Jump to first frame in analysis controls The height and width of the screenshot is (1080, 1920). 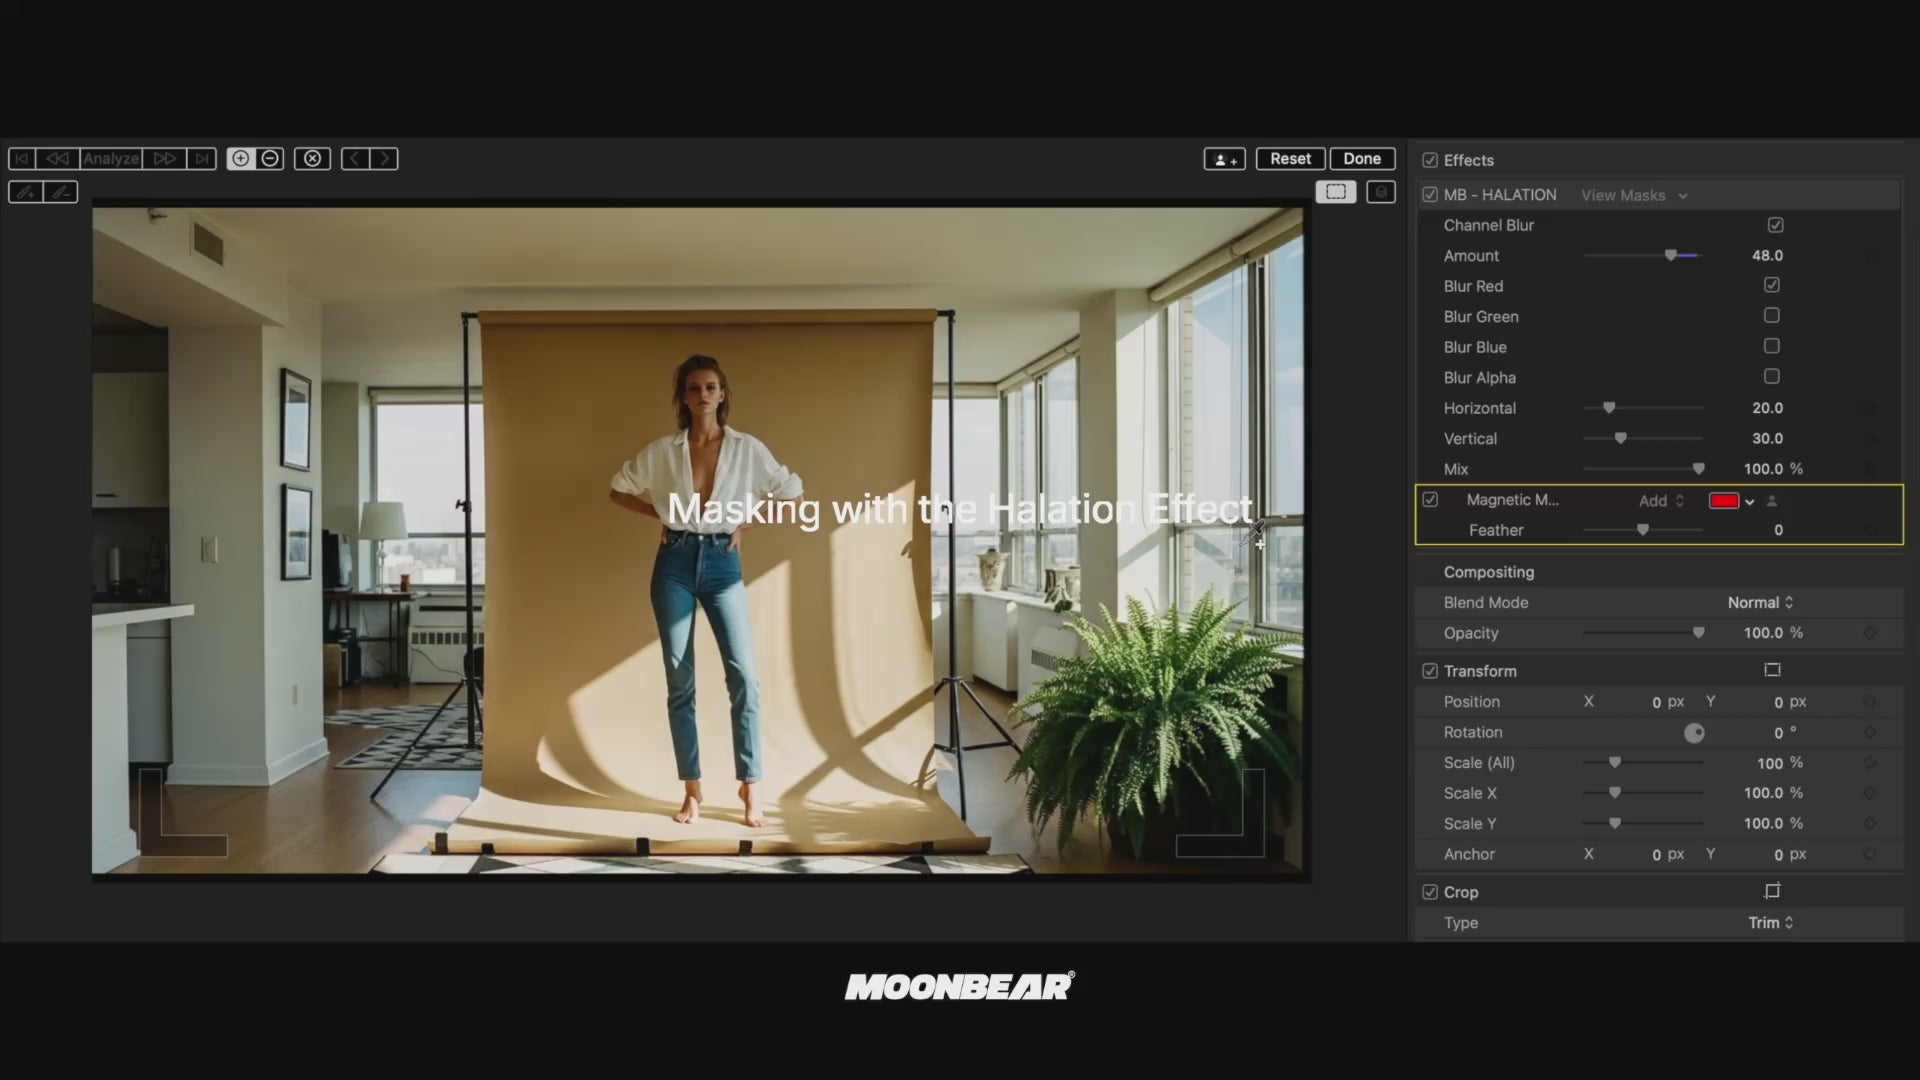[x=22, y=159]
